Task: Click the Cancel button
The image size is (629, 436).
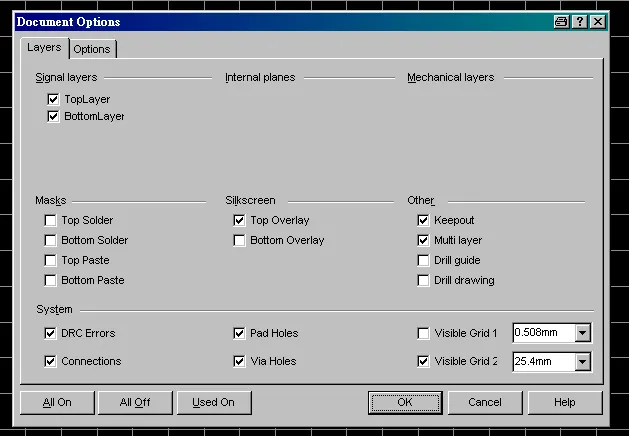Action: [x=485, y=402]
